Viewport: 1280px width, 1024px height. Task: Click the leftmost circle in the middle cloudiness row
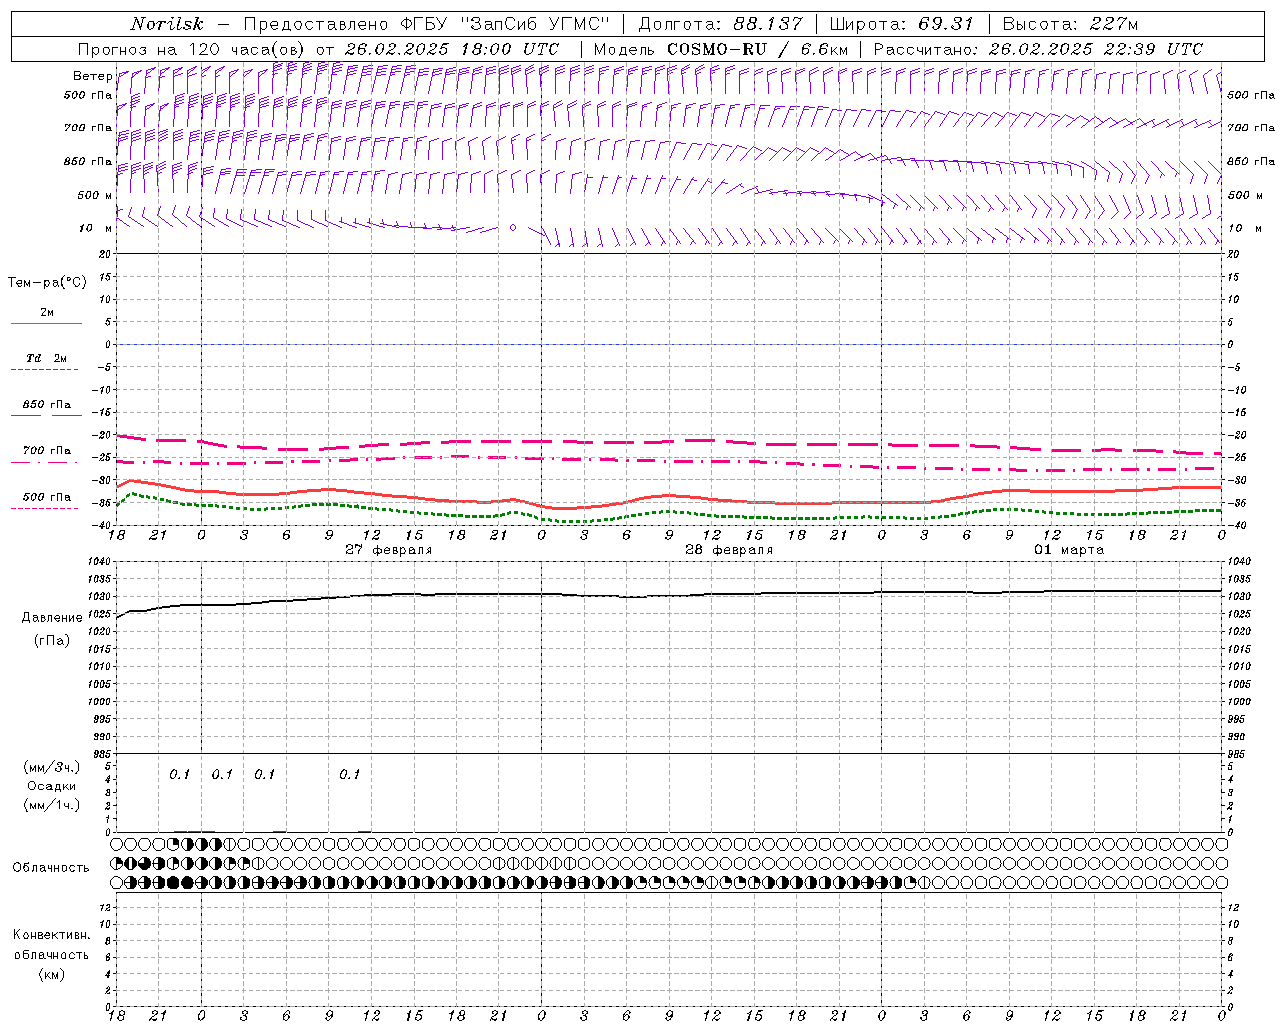[117, 863]
